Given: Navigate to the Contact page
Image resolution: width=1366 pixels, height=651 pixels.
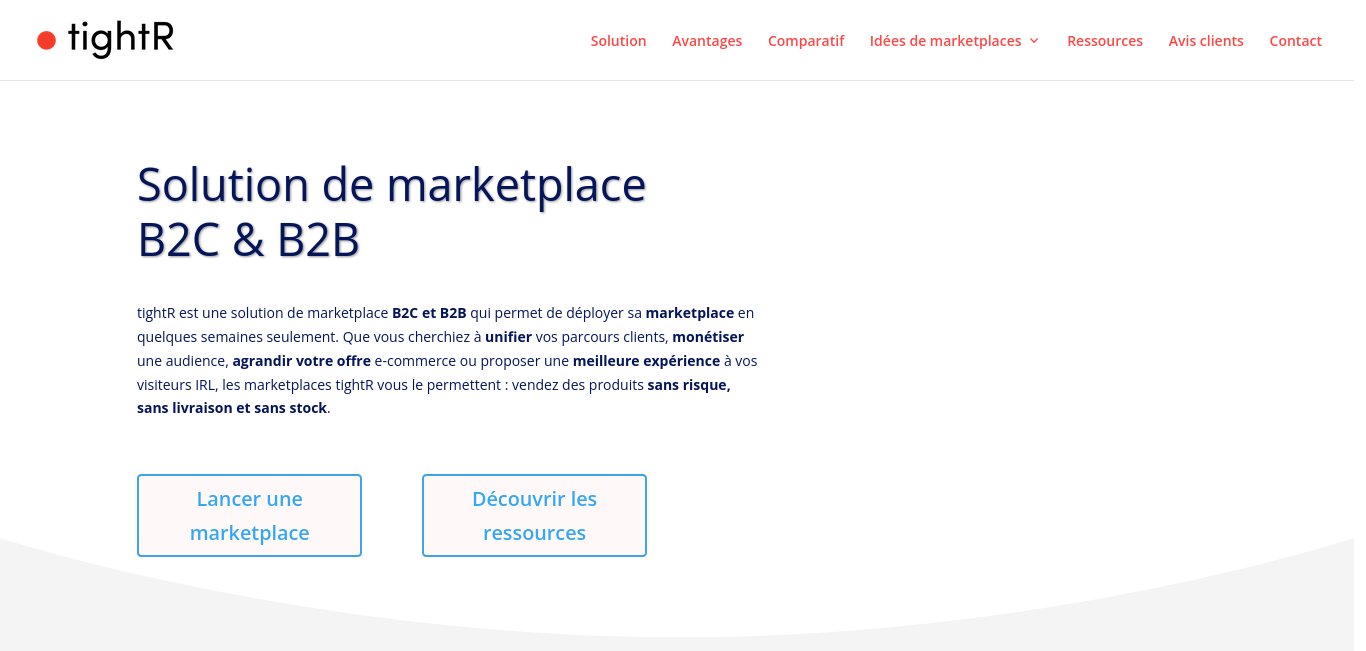Looking at the screenshot, I should tap(1295, 41).
